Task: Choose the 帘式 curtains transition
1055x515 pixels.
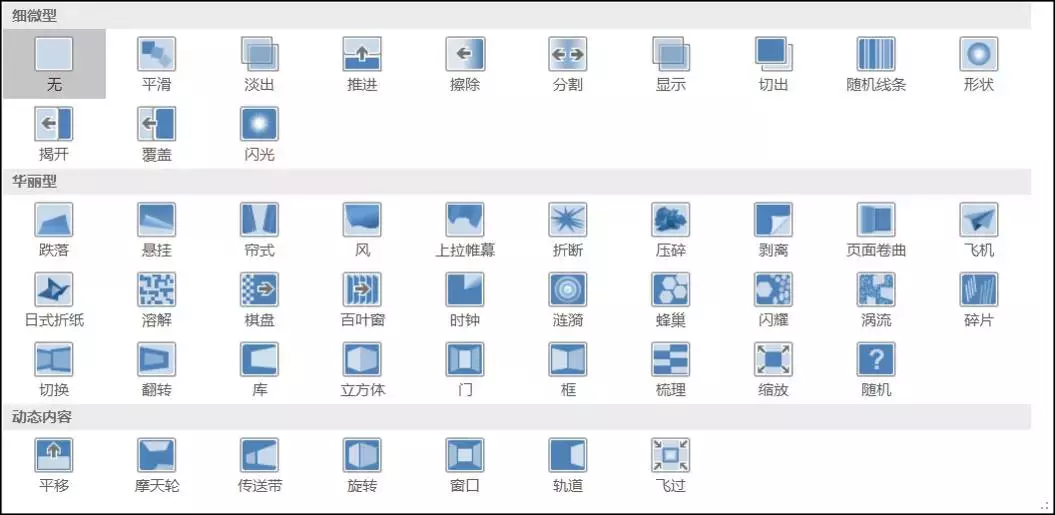Action: (x=260, y=230)
